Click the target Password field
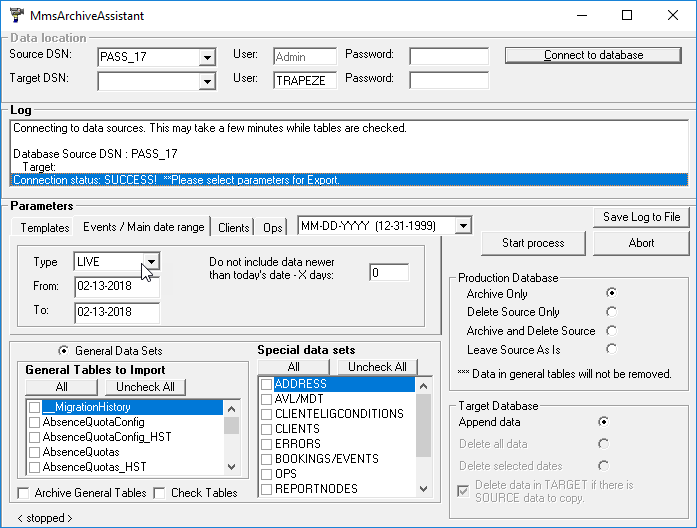The width and height of the screenshot is (697, 528). pyautogui.click(x=449, y=80)
